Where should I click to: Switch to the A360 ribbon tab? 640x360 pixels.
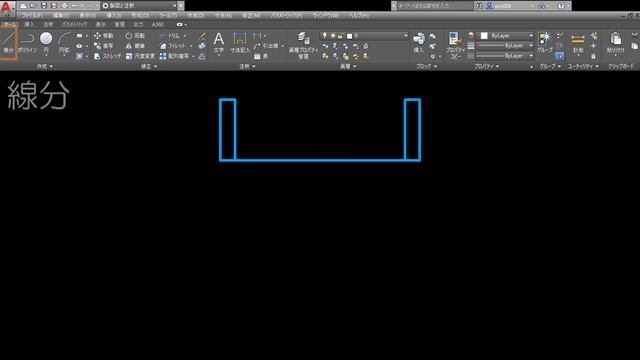click(158, 24)
